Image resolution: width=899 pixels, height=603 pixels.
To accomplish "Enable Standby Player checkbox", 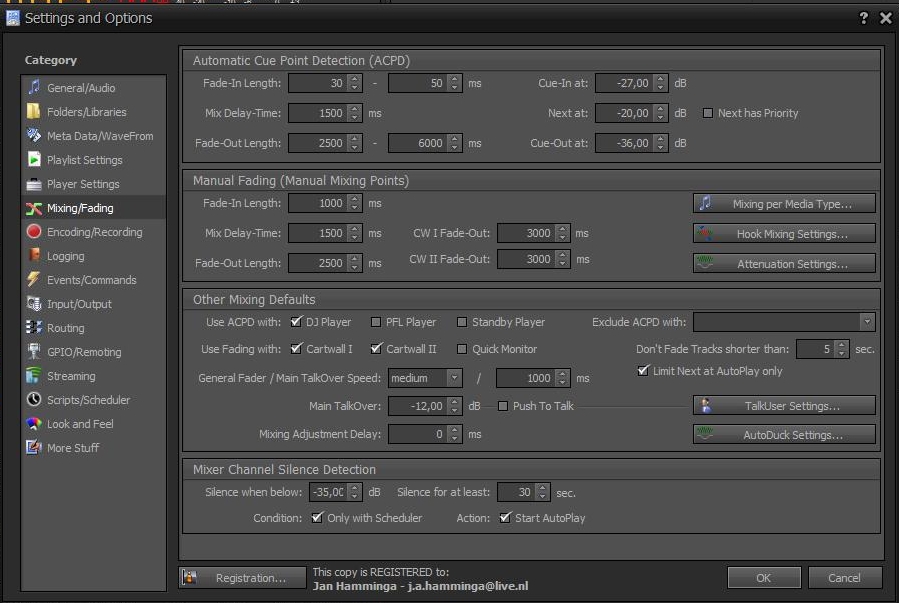I will [462, 322].
